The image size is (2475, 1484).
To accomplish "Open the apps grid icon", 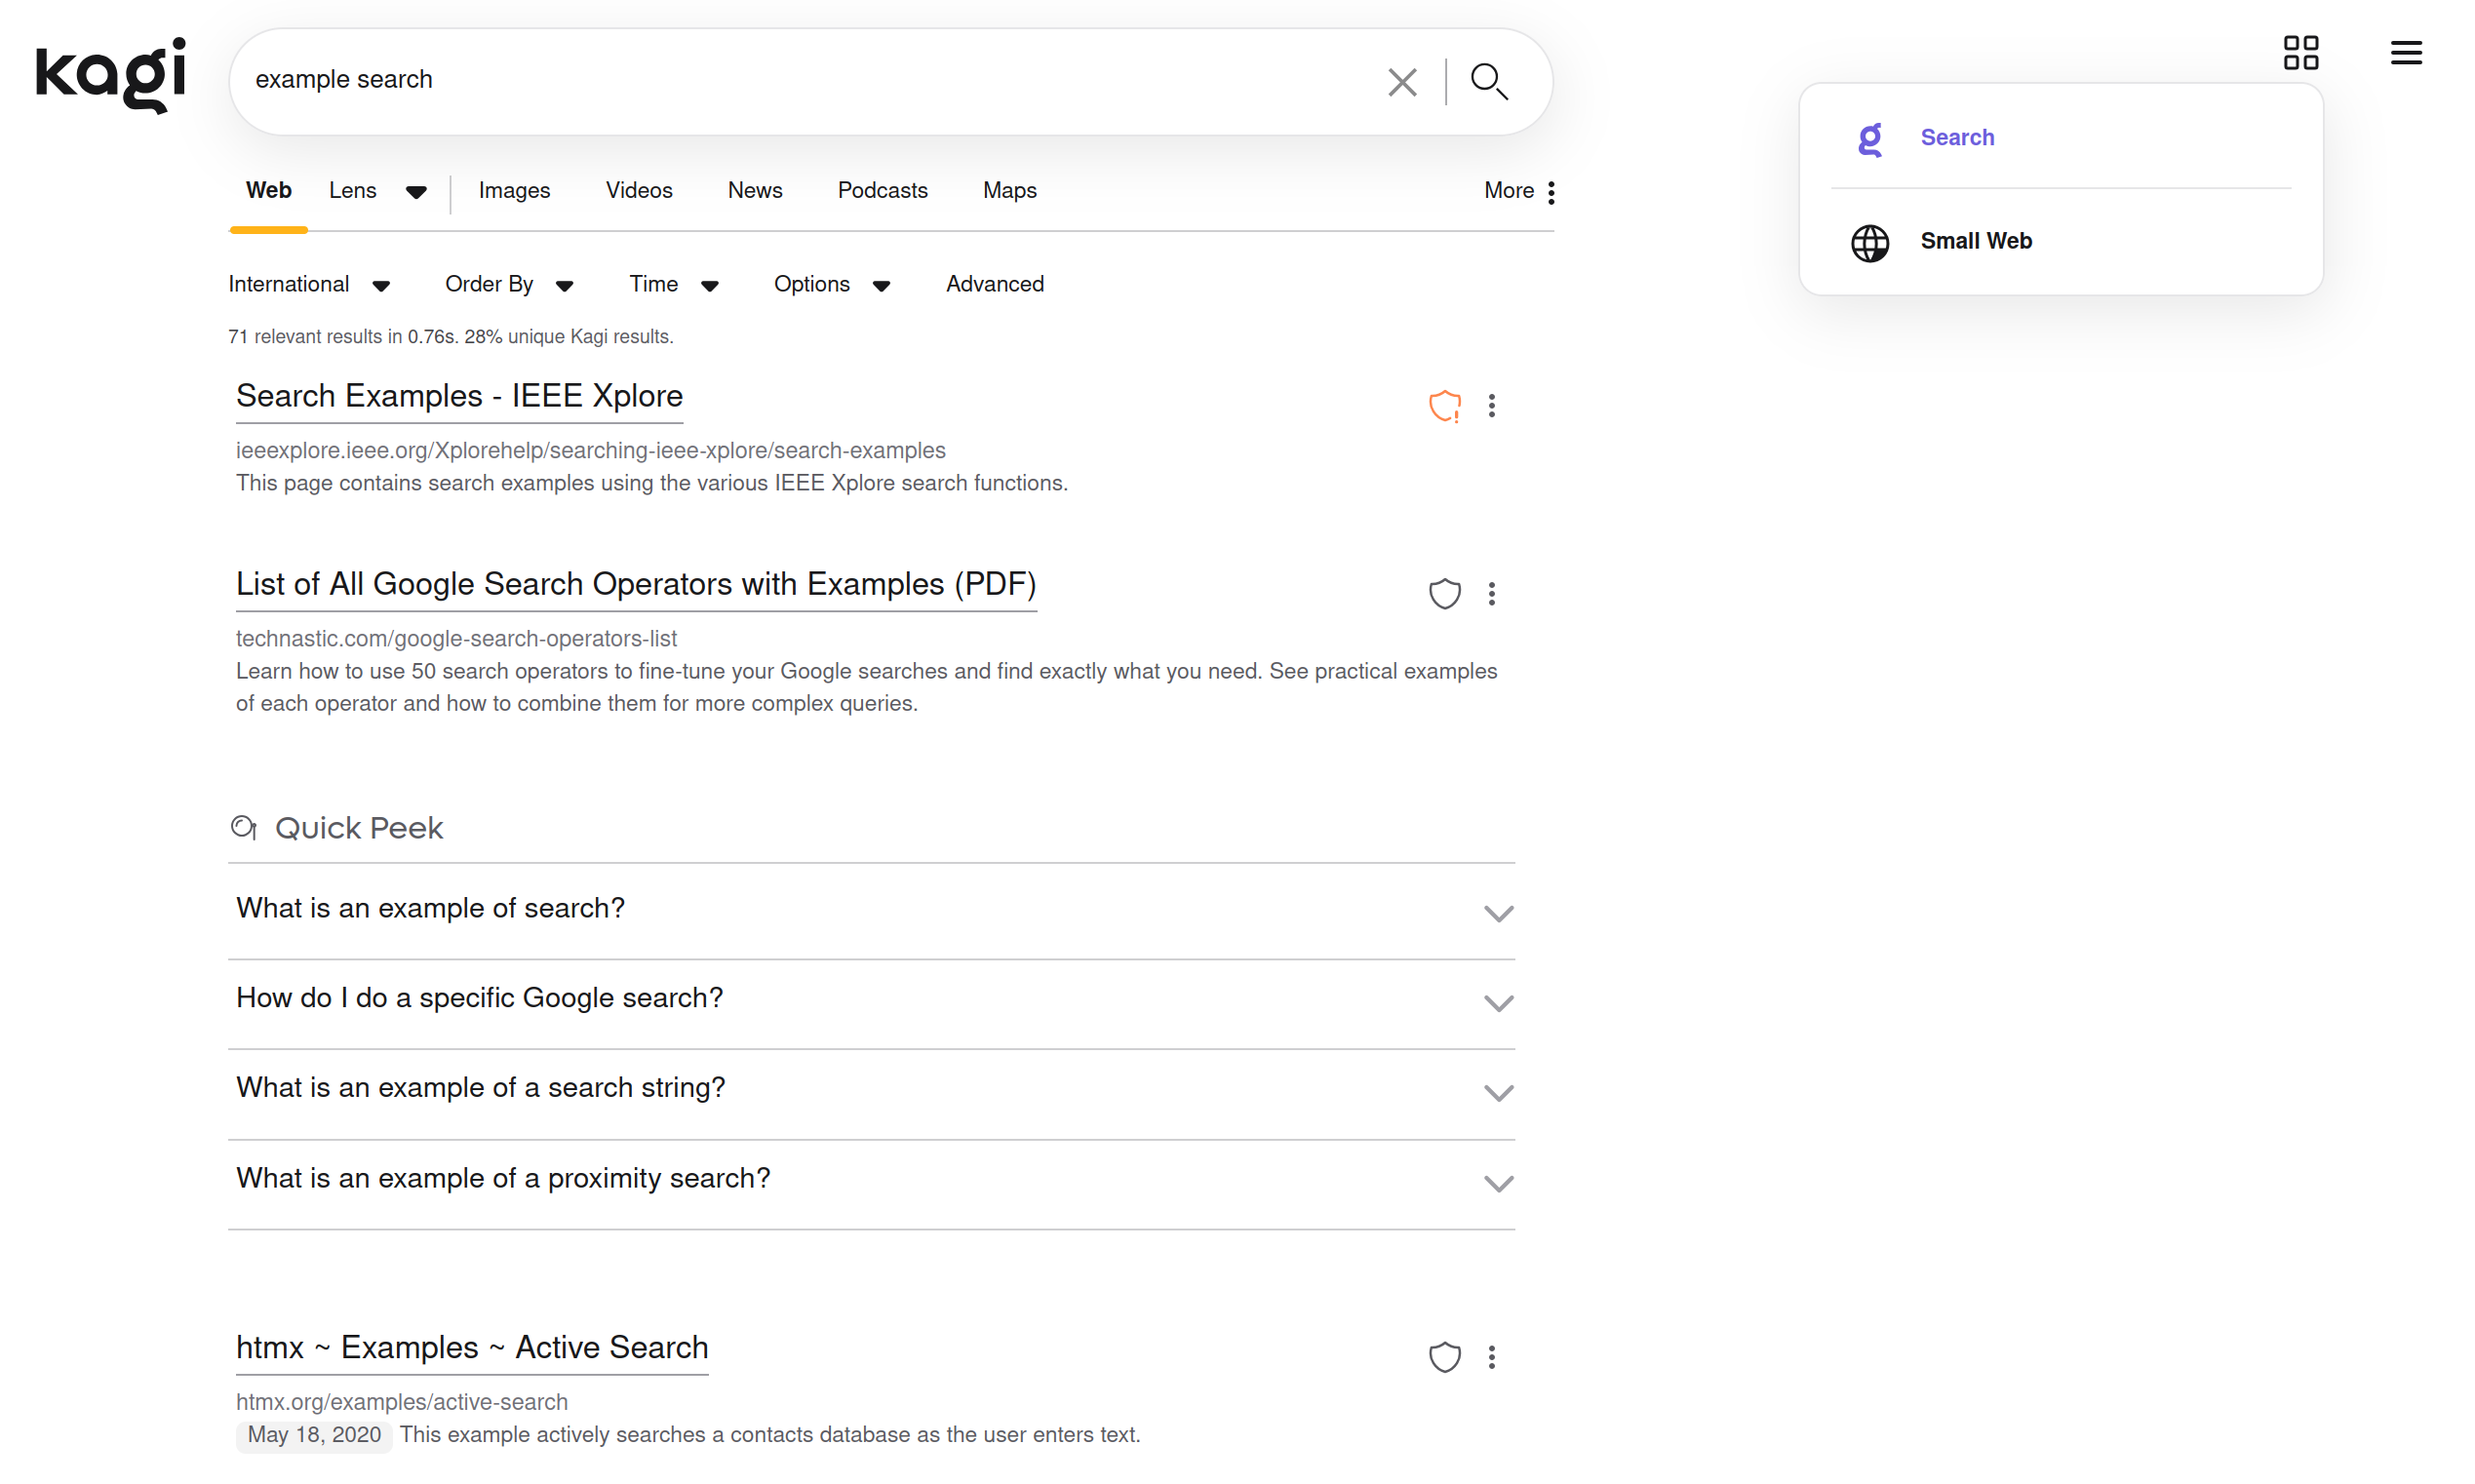I will 2300,53.
